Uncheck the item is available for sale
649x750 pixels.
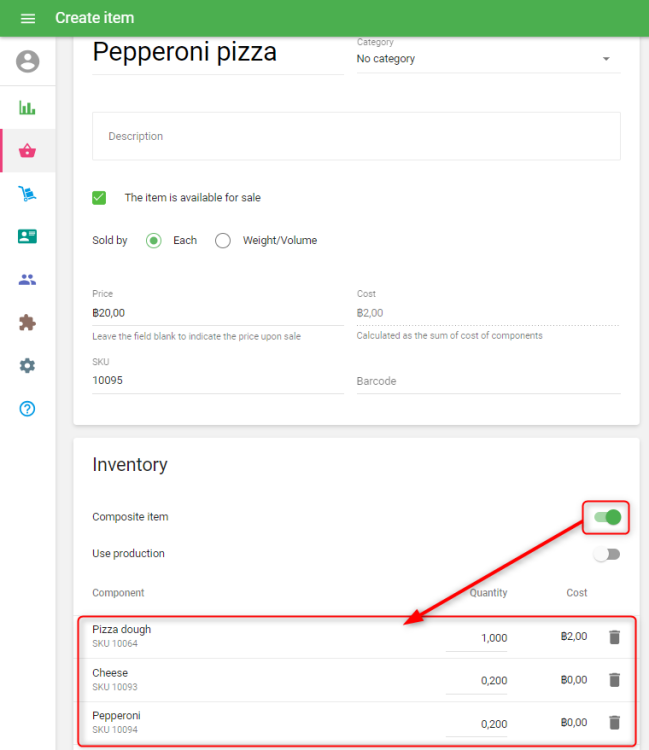tap(99, 198)
